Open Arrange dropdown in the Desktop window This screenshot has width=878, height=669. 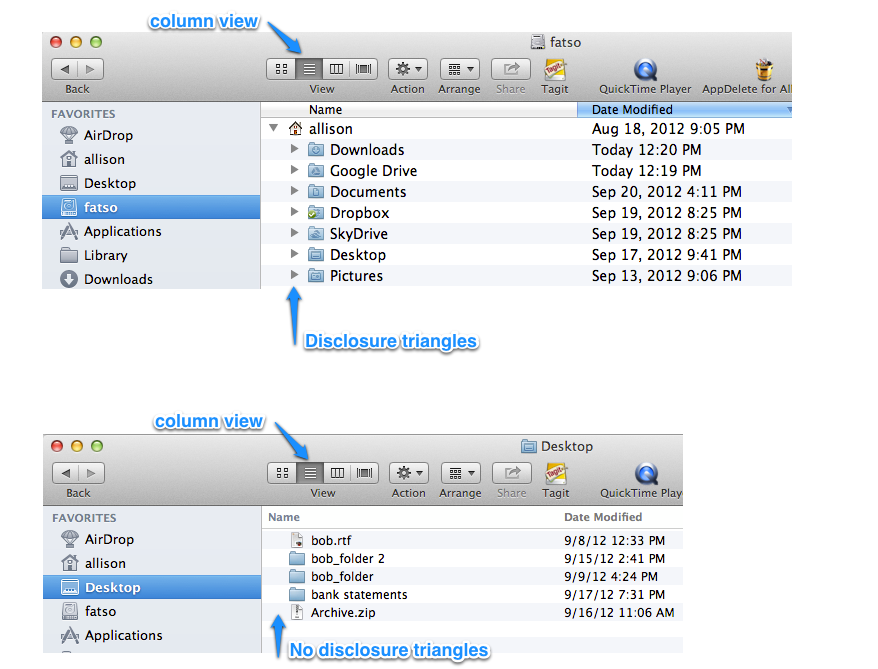pyautogui.click(x=460, y=473)
